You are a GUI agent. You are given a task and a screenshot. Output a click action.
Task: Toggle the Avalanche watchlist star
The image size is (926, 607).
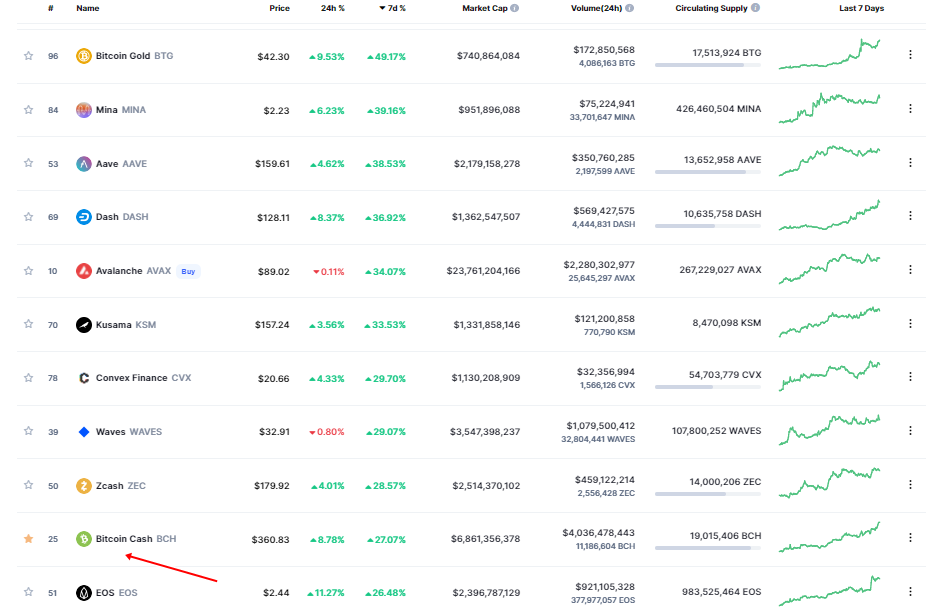click(28, 270)
